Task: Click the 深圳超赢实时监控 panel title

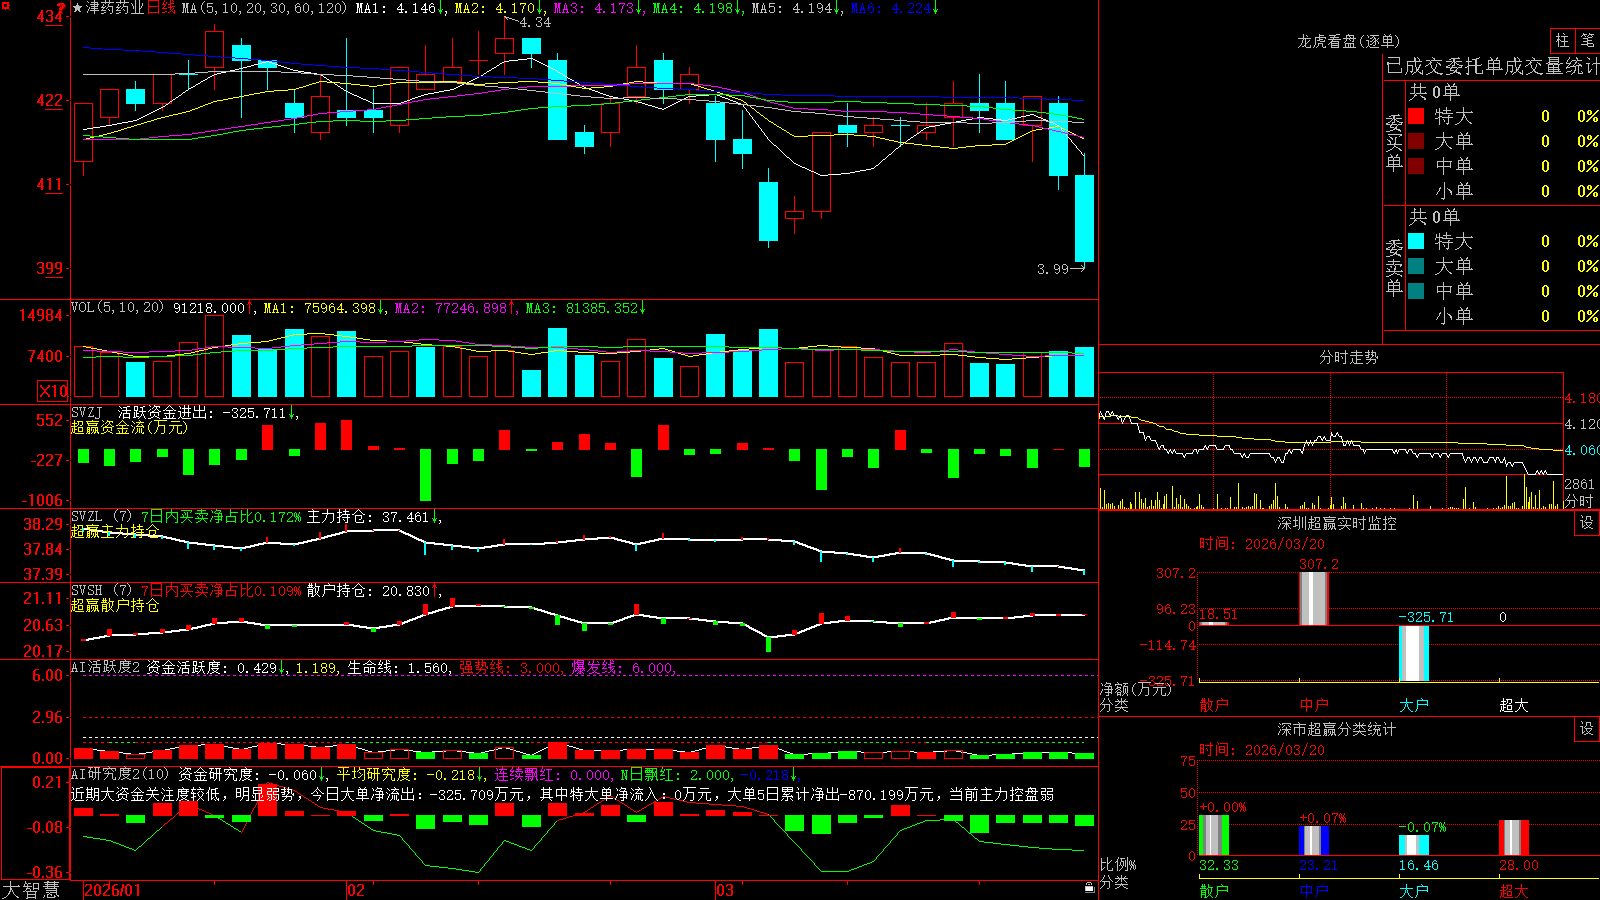Action: tap(1337, 523)
